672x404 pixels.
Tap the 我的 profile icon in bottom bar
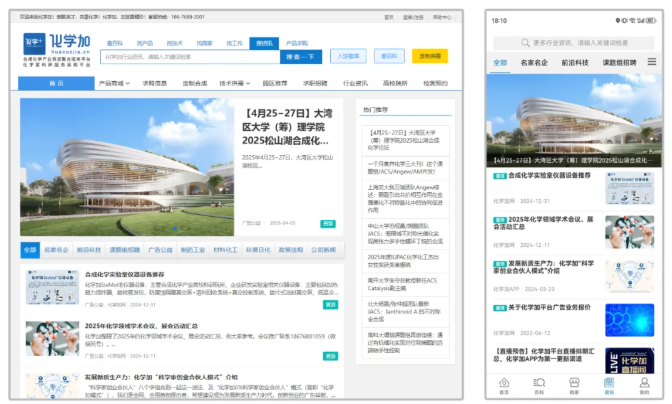coord(643,385)
